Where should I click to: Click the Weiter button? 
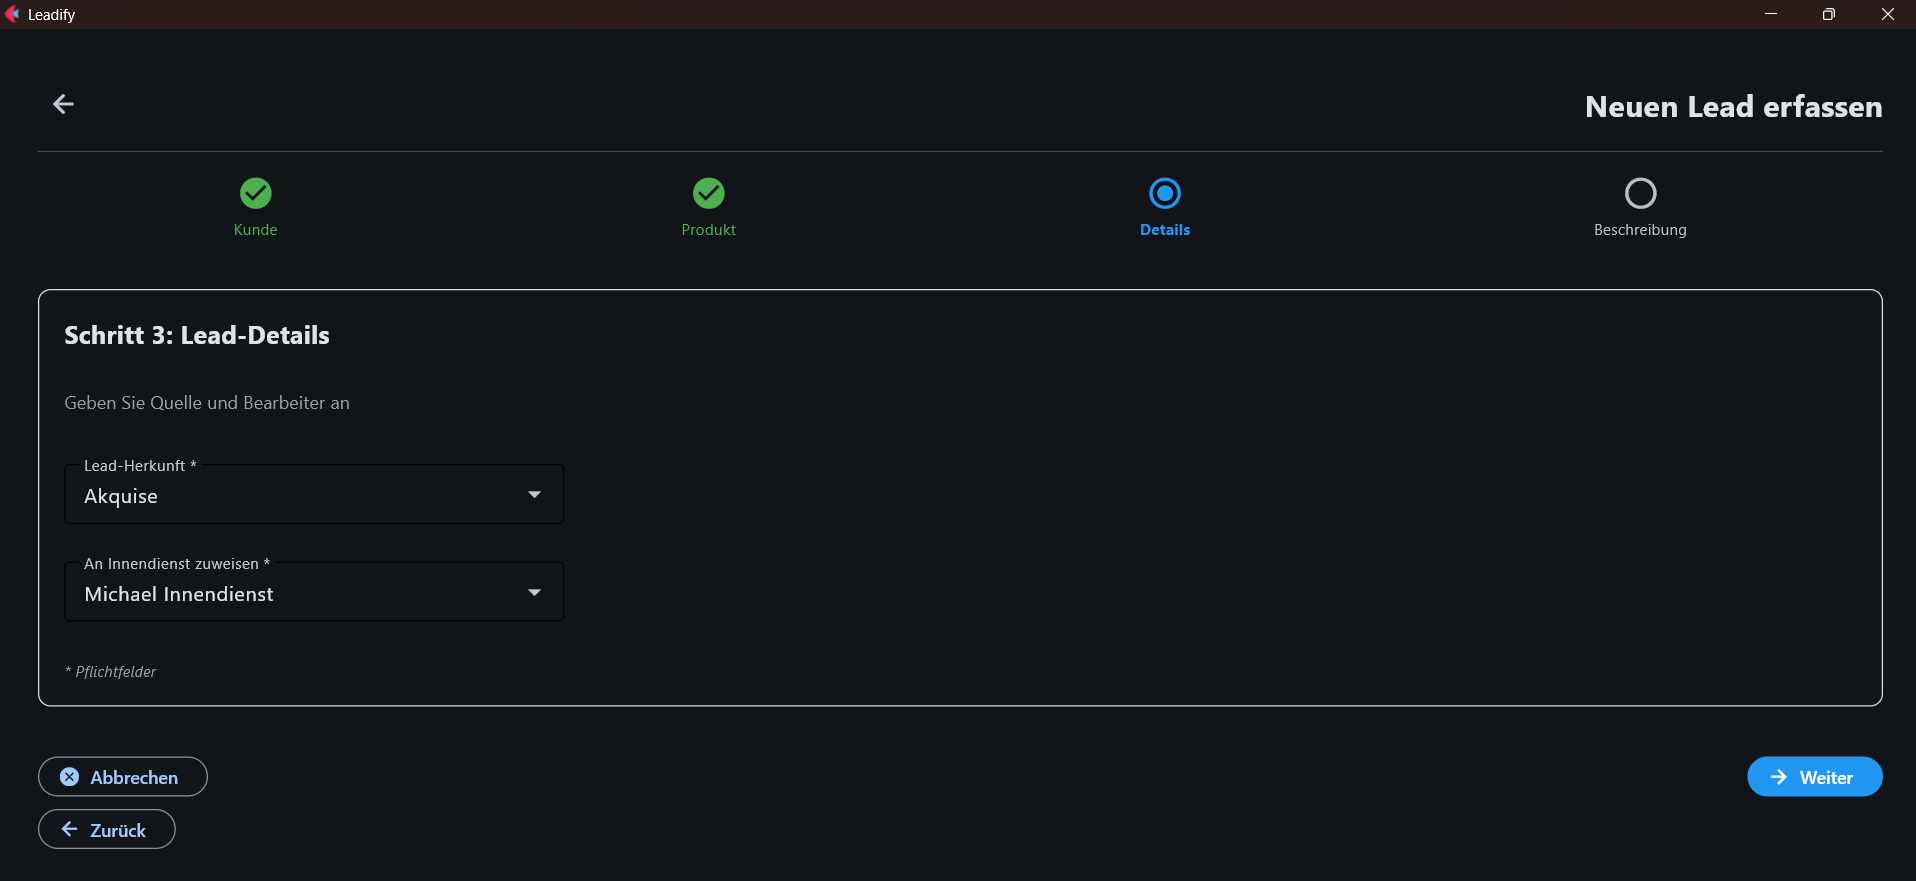coord(1814,776)
